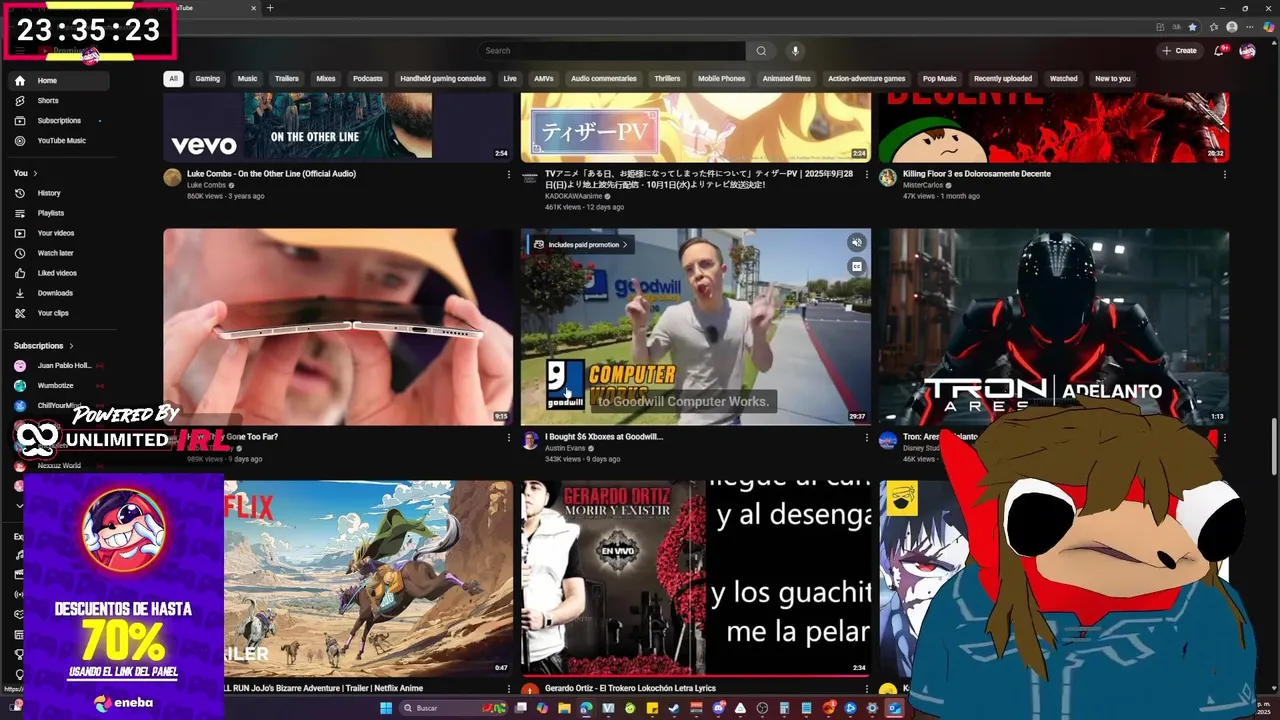This screenshot has width=1280, height=720.
Task: Open Playlists in the sidebar
Action: (50, 213)
